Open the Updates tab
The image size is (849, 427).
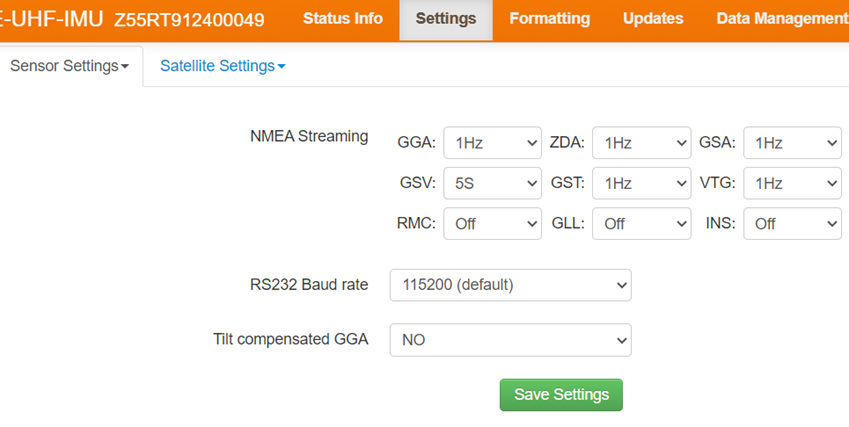pos(653,19)
